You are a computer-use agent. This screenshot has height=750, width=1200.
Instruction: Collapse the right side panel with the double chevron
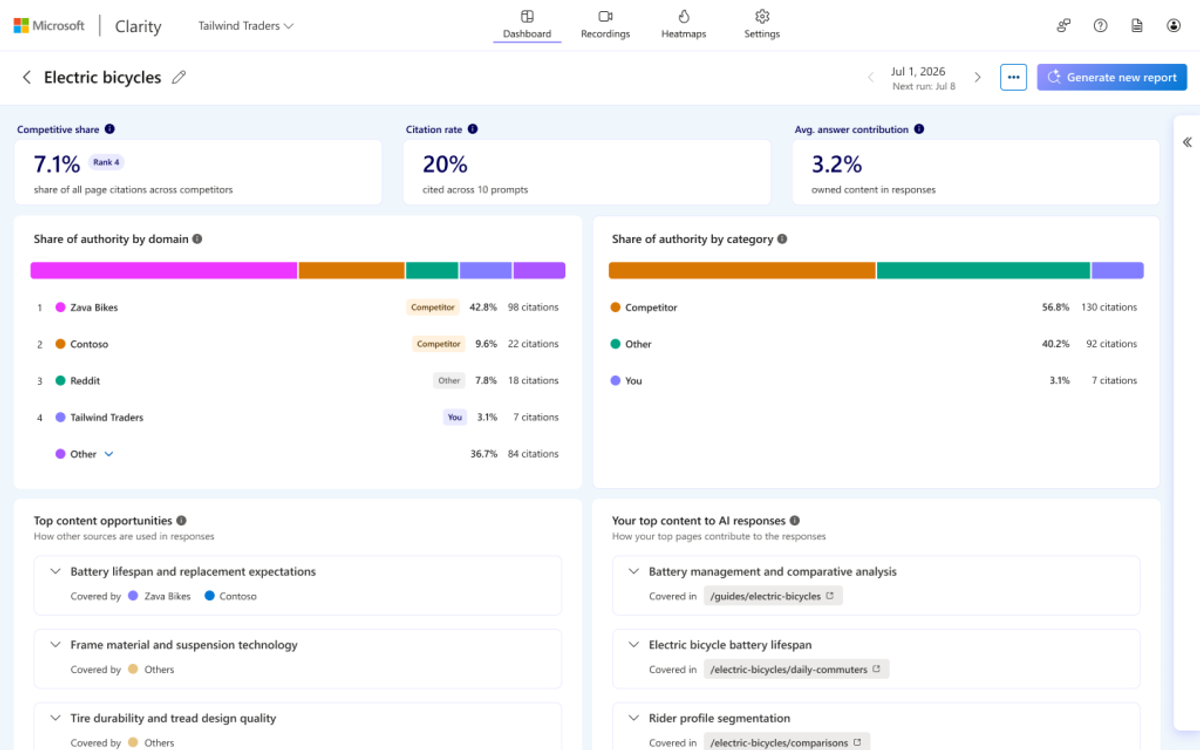point(1187,142)
